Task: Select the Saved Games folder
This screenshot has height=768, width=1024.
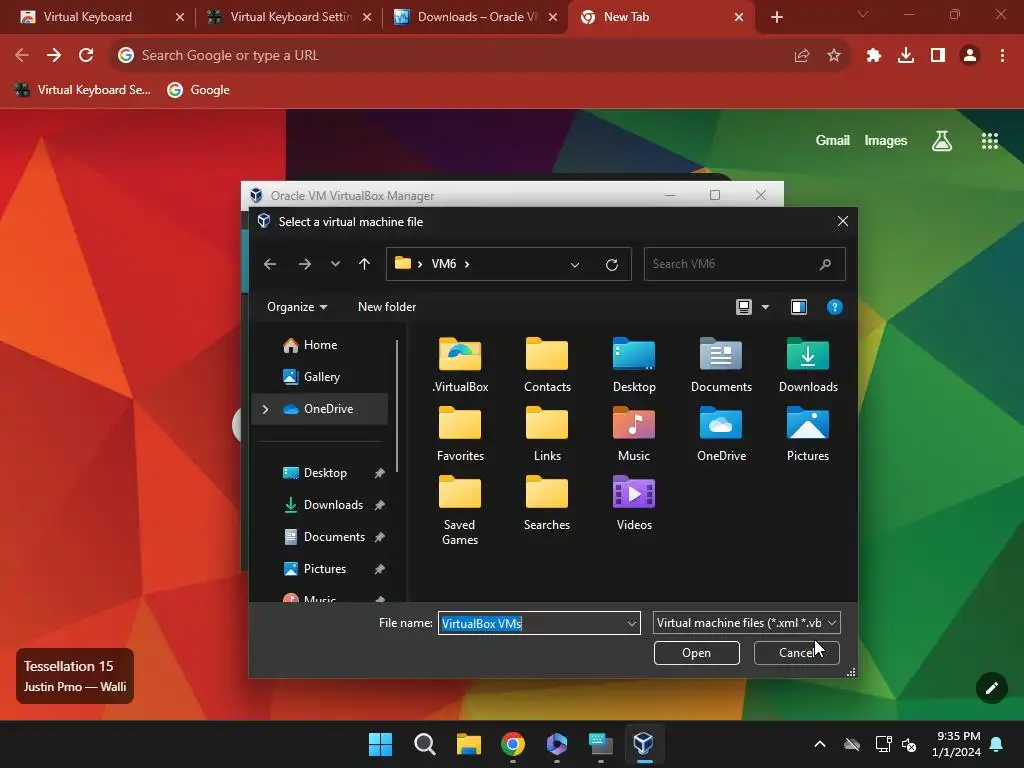Action: tap(460, 511)
